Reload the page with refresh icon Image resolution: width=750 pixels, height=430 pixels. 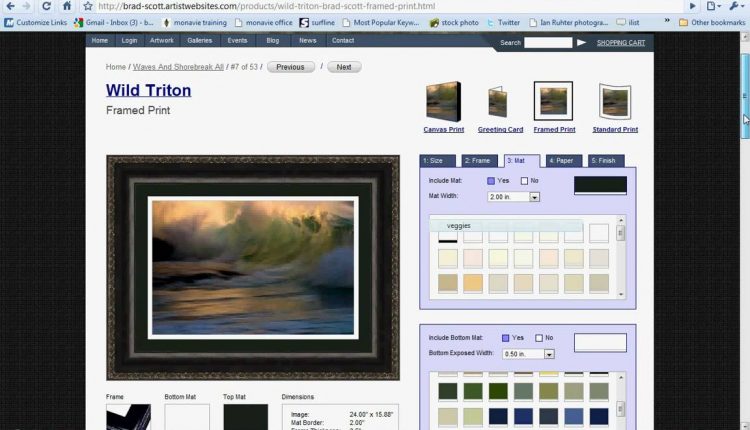pyautogui.click(x=46, y=6)
